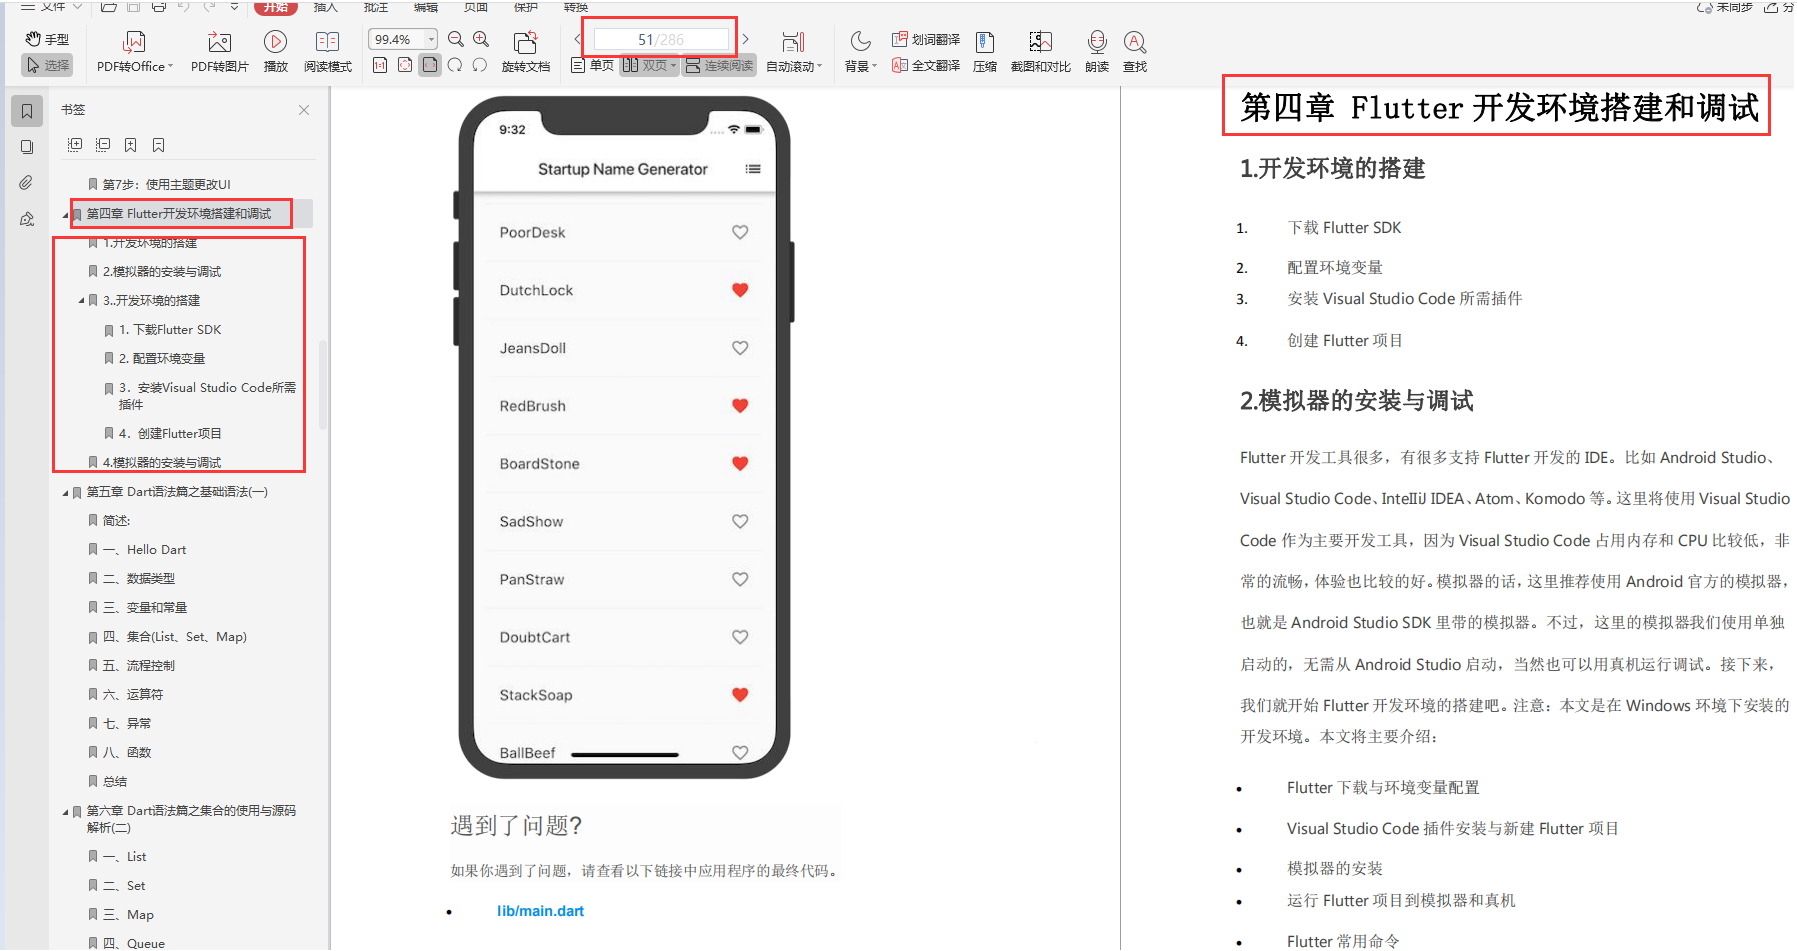Open PDF to Office converter
This screenshot has height=951, width=1797.
click(x=134, y=52)
